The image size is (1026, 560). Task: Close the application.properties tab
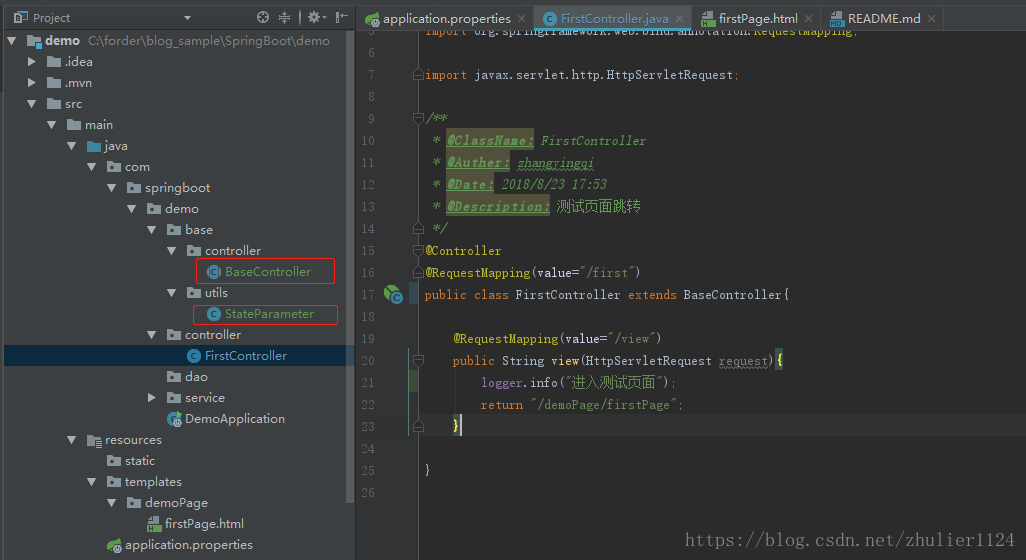522,18
